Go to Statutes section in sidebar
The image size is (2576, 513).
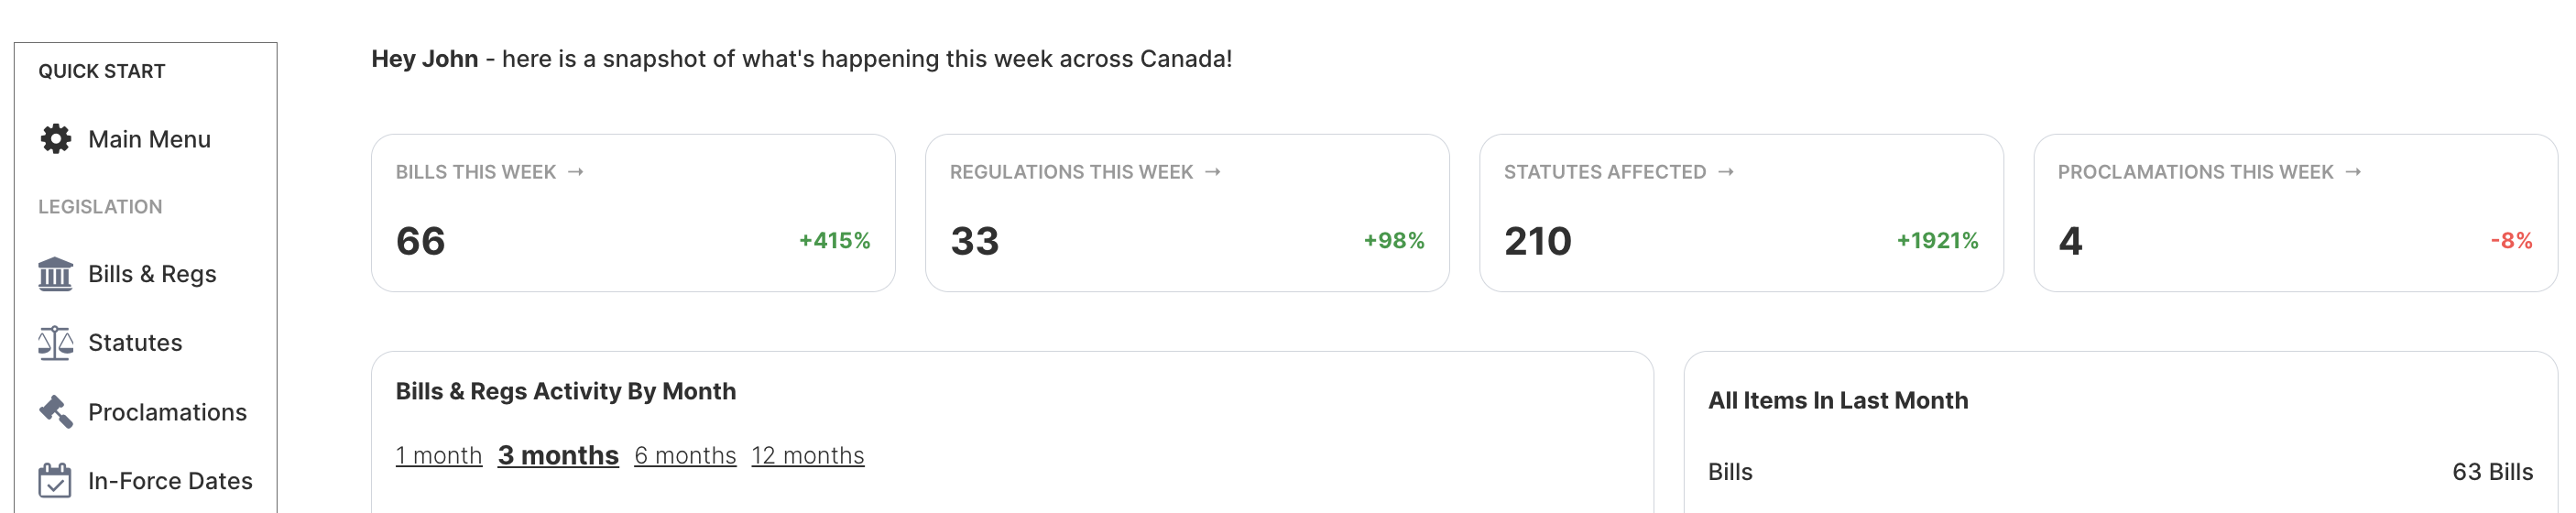coord(135,343)
